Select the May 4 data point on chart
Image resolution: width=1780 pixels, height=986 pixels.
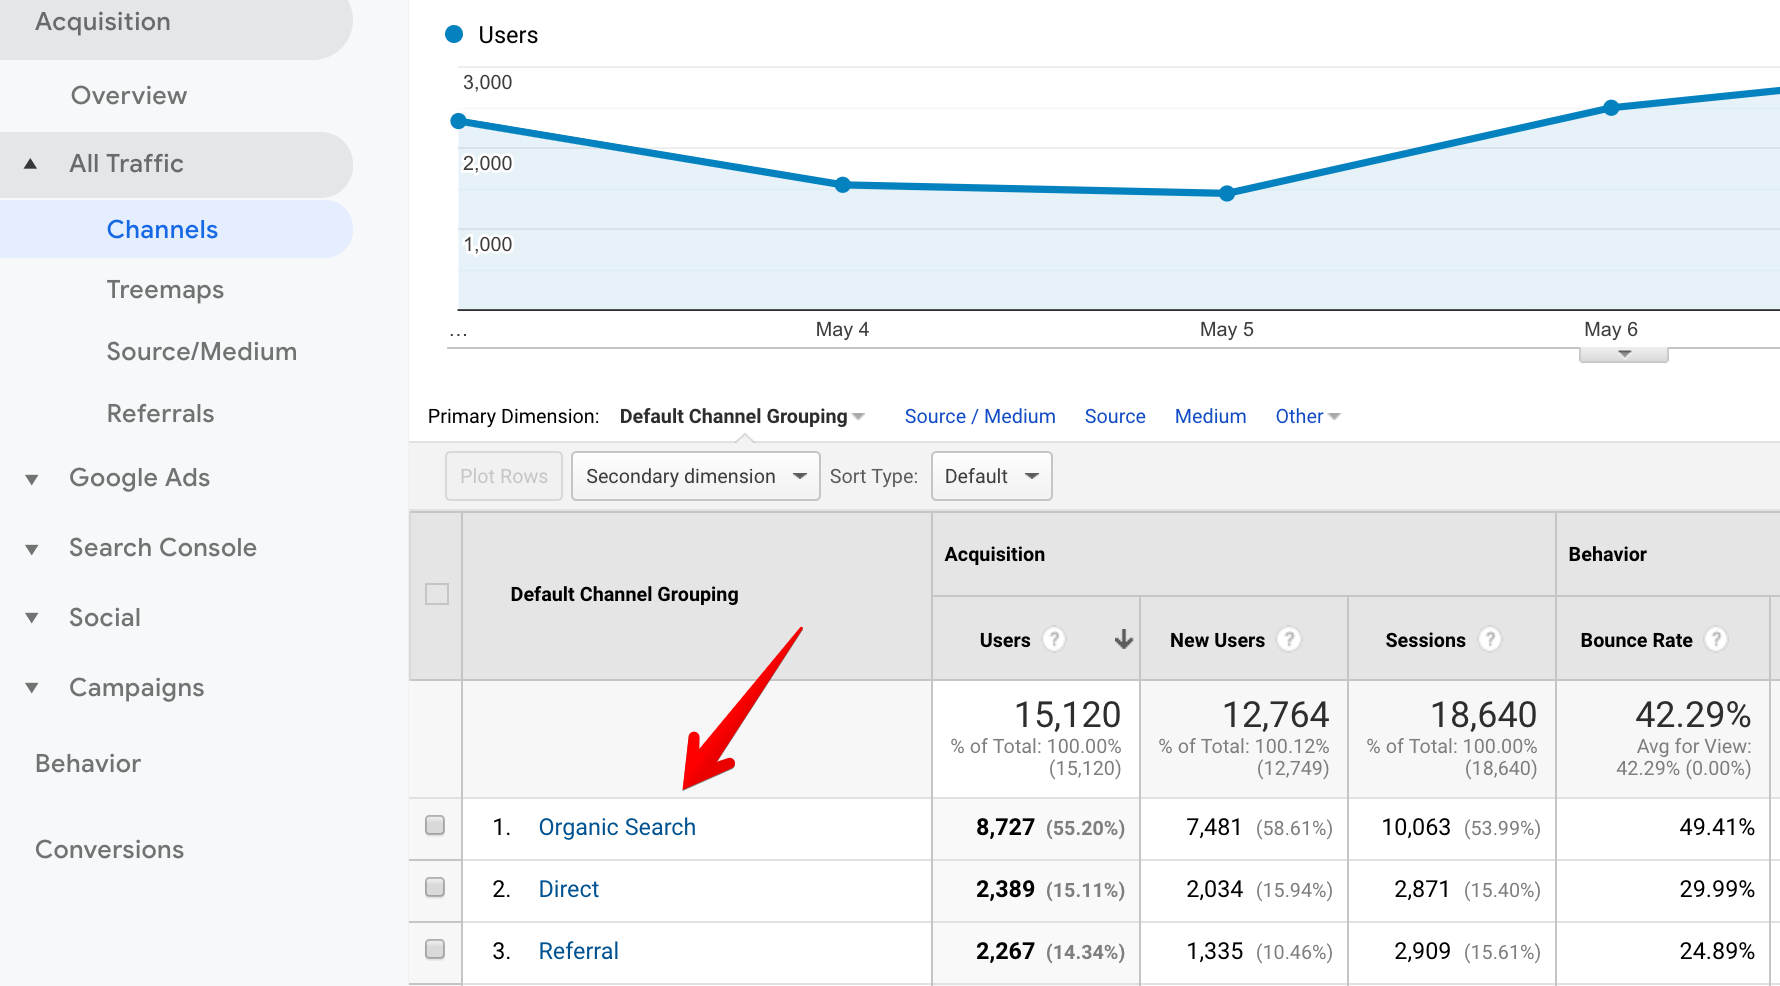point(843,185)
